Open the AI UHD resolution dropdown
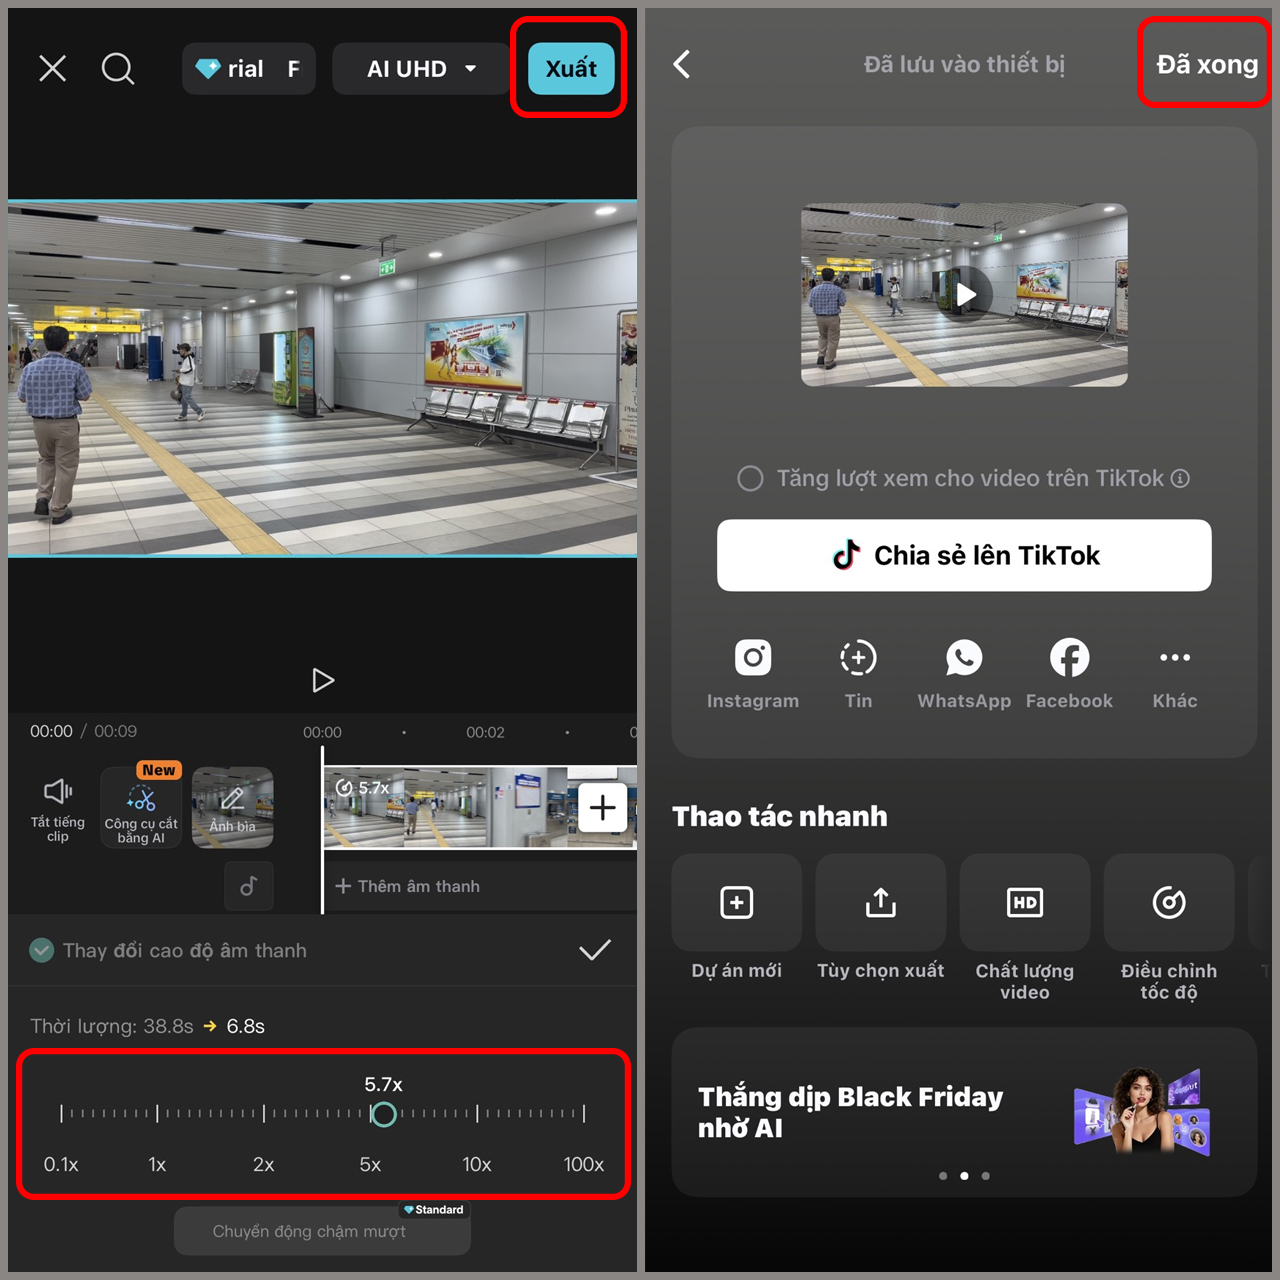Viewport: 1280px width, 1280px height. (x=419, y=68)
